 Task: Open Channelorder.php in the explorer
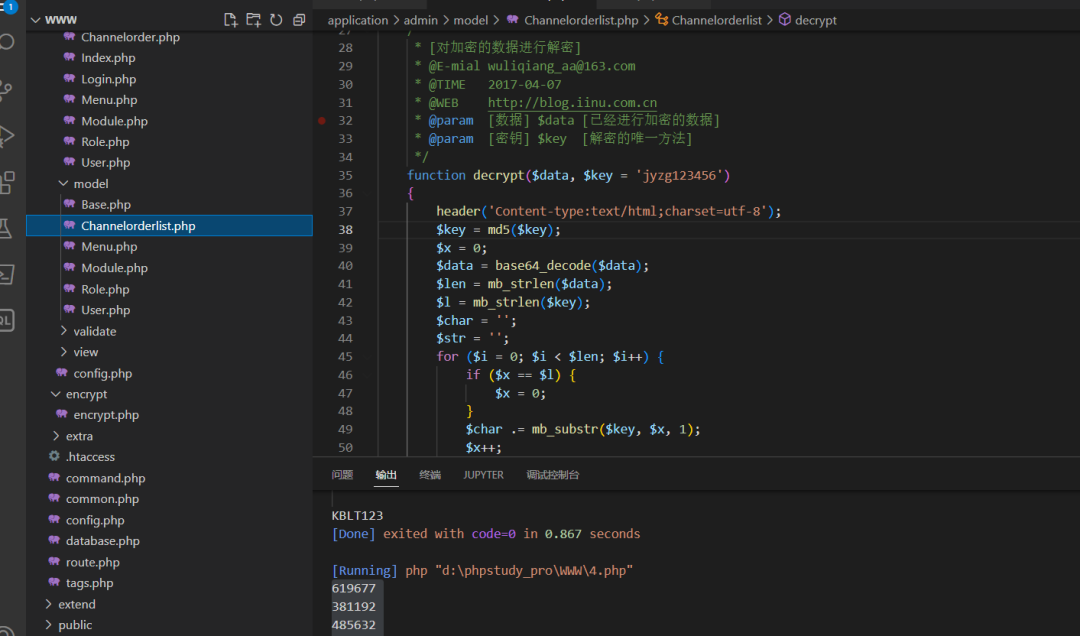click(x=130, y=37)
